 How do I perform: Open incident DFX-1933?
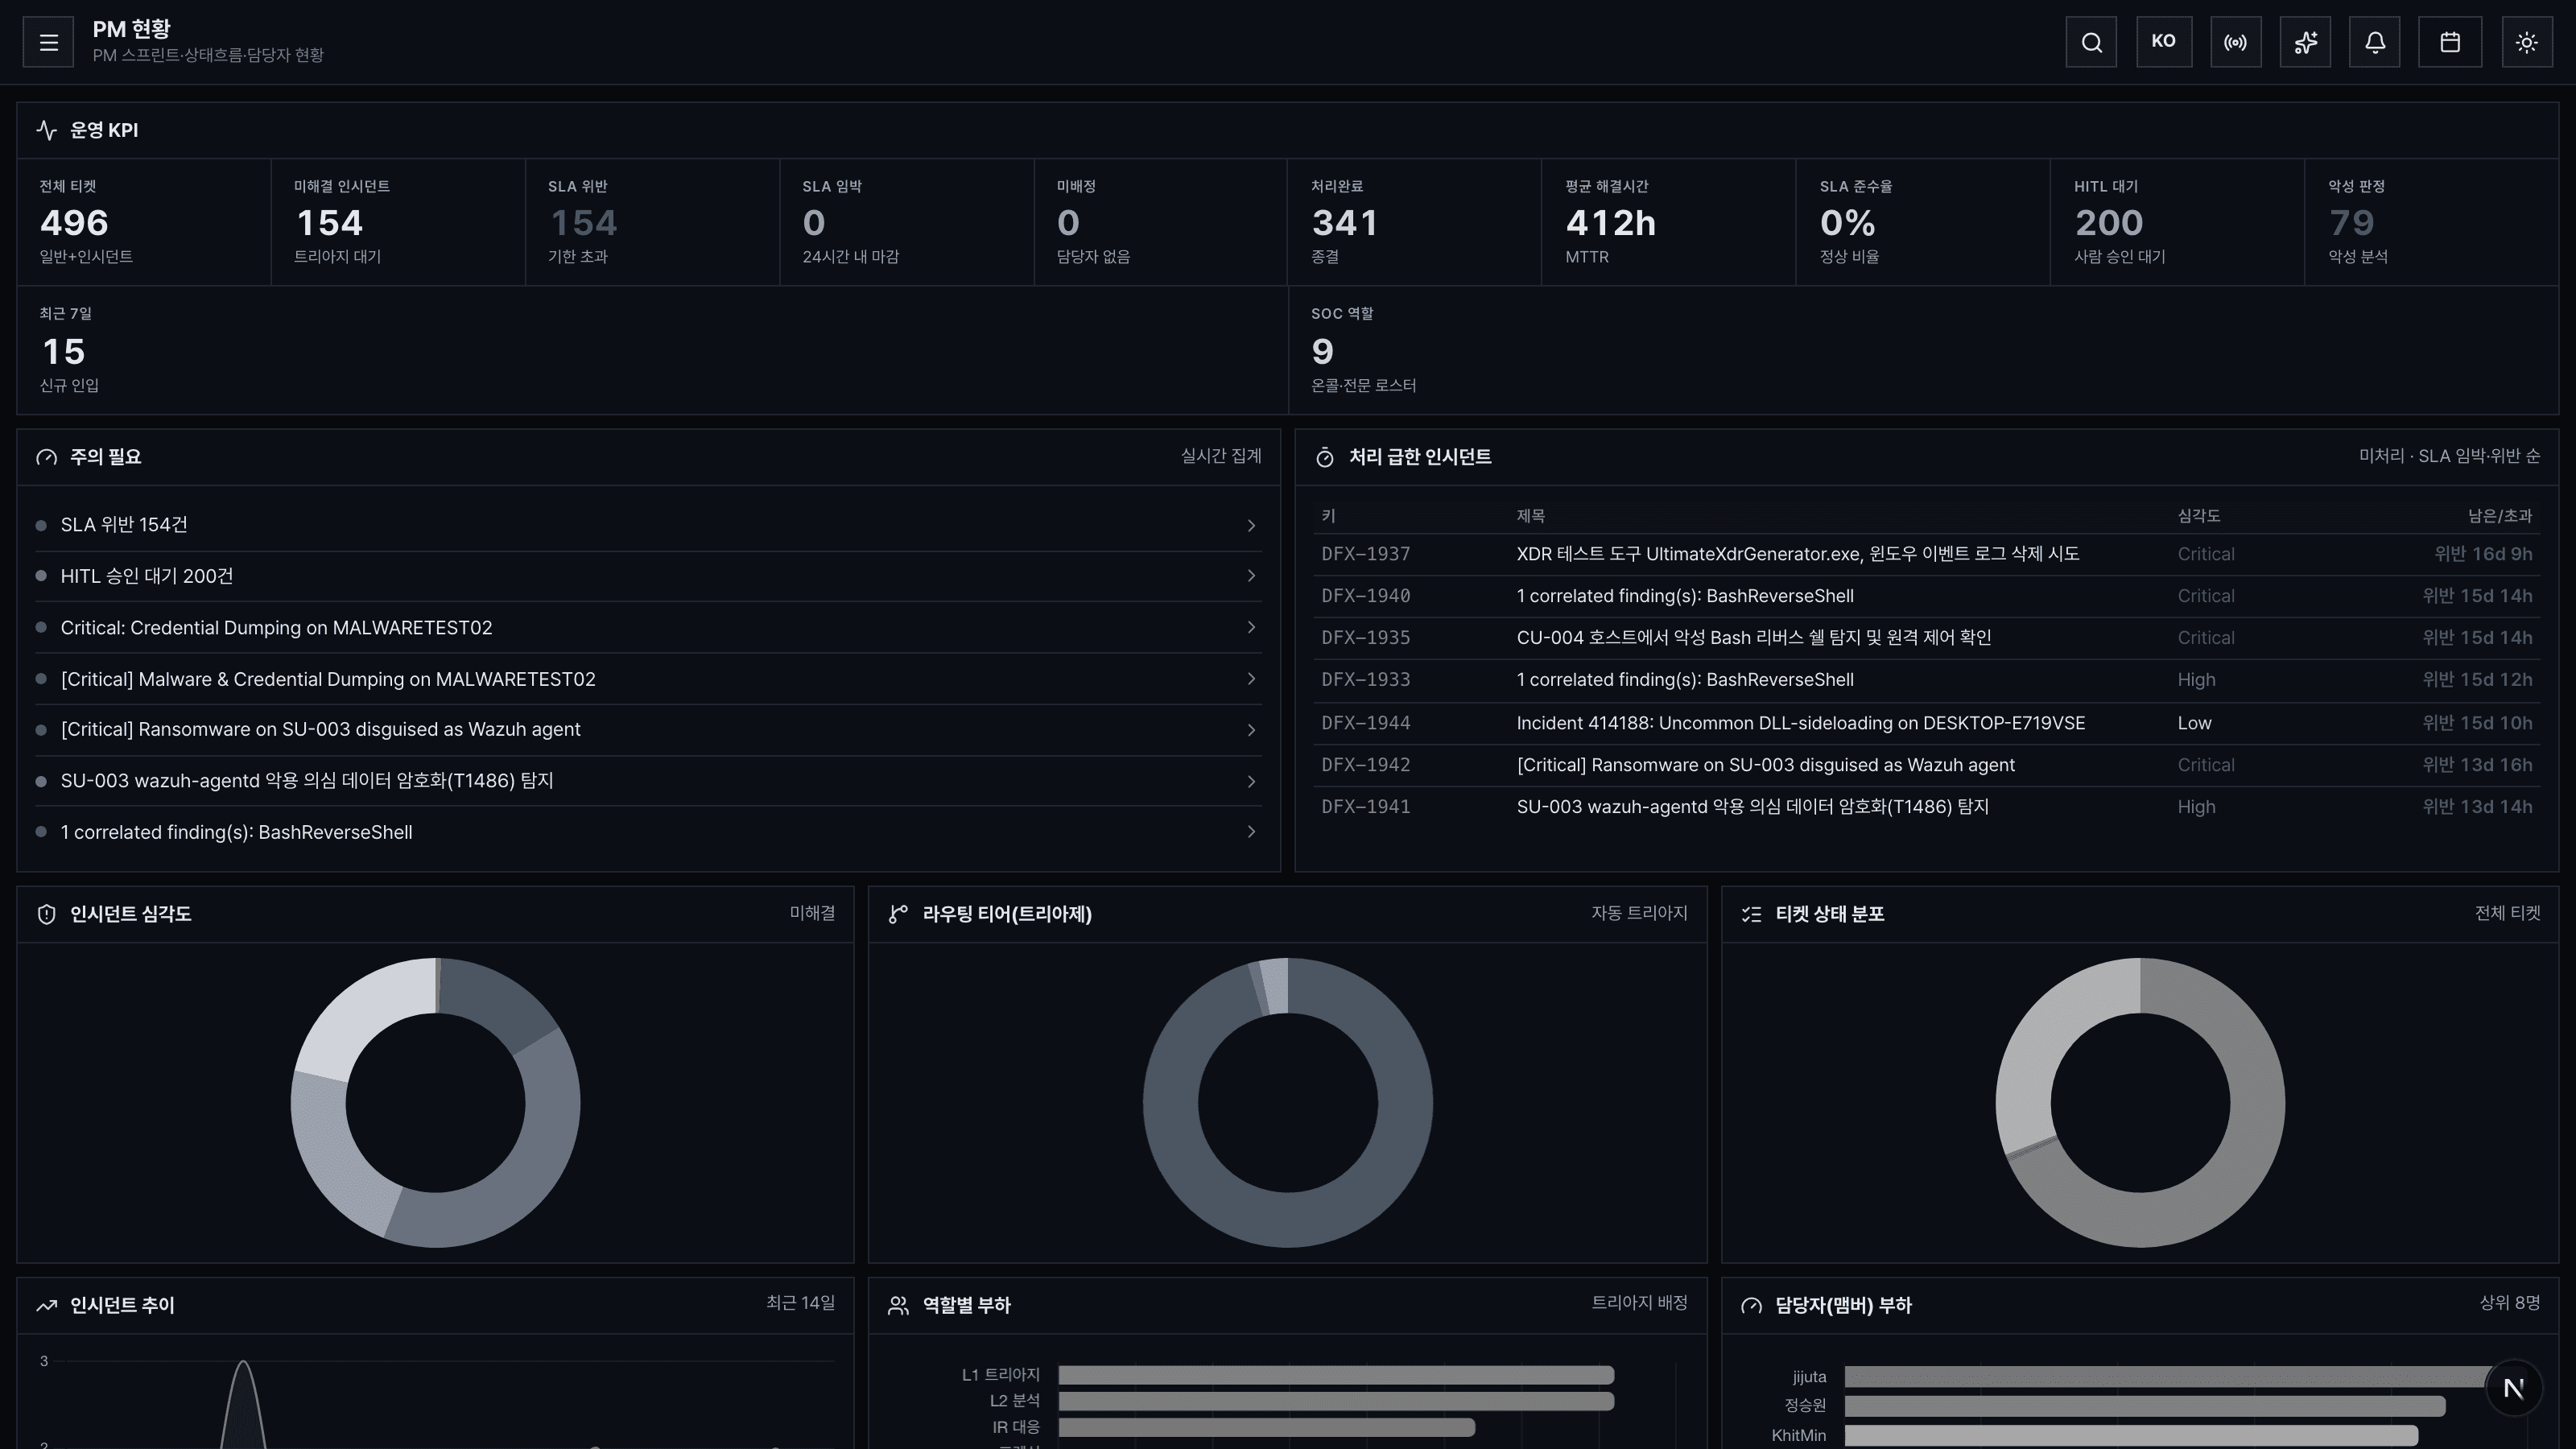pyautogui.click(x=1926, y=680)
